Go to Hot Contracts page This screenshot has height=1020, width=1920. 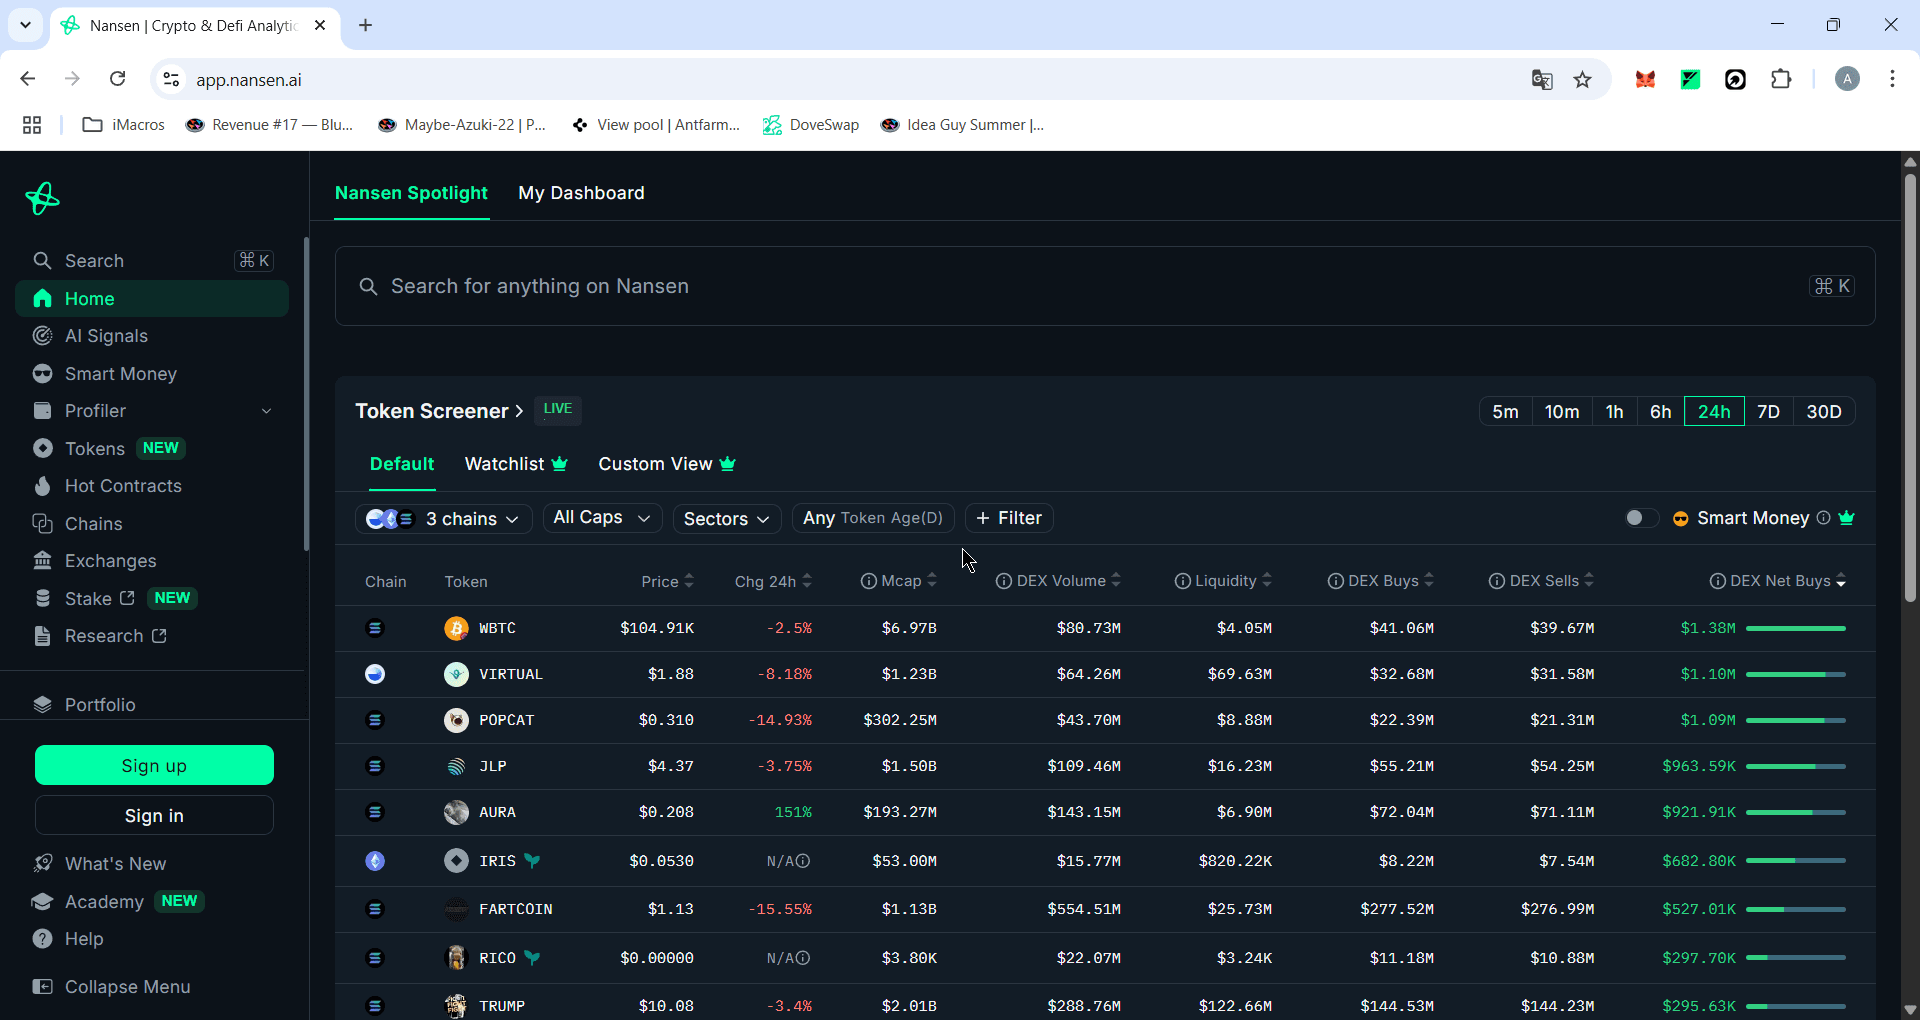tap(123, 486)
